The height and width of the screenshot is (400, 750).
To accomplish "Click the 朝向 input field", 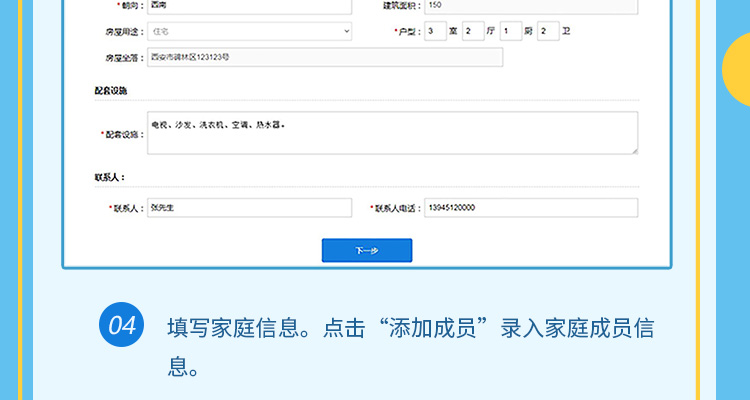I will pyautogui.click(x=250, y=6).
